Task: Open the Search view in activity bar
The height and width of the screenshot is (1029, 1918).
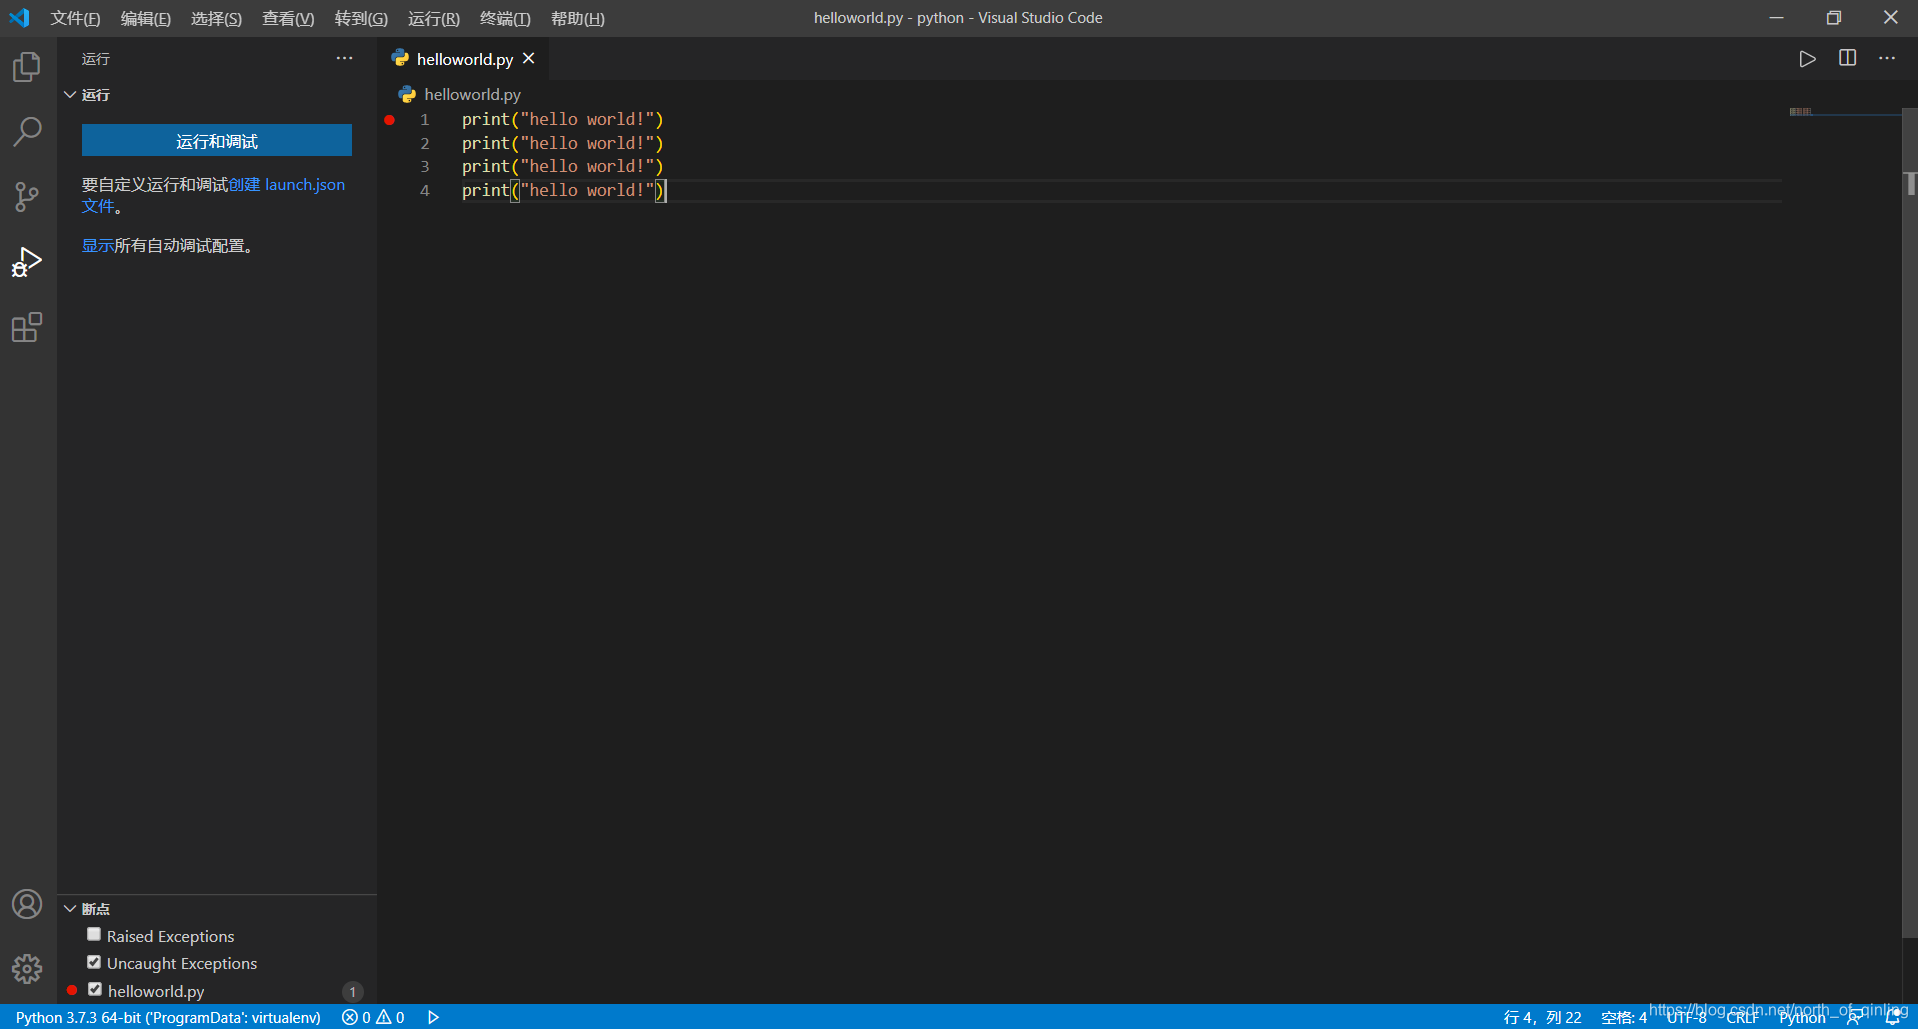Action: 27,131
